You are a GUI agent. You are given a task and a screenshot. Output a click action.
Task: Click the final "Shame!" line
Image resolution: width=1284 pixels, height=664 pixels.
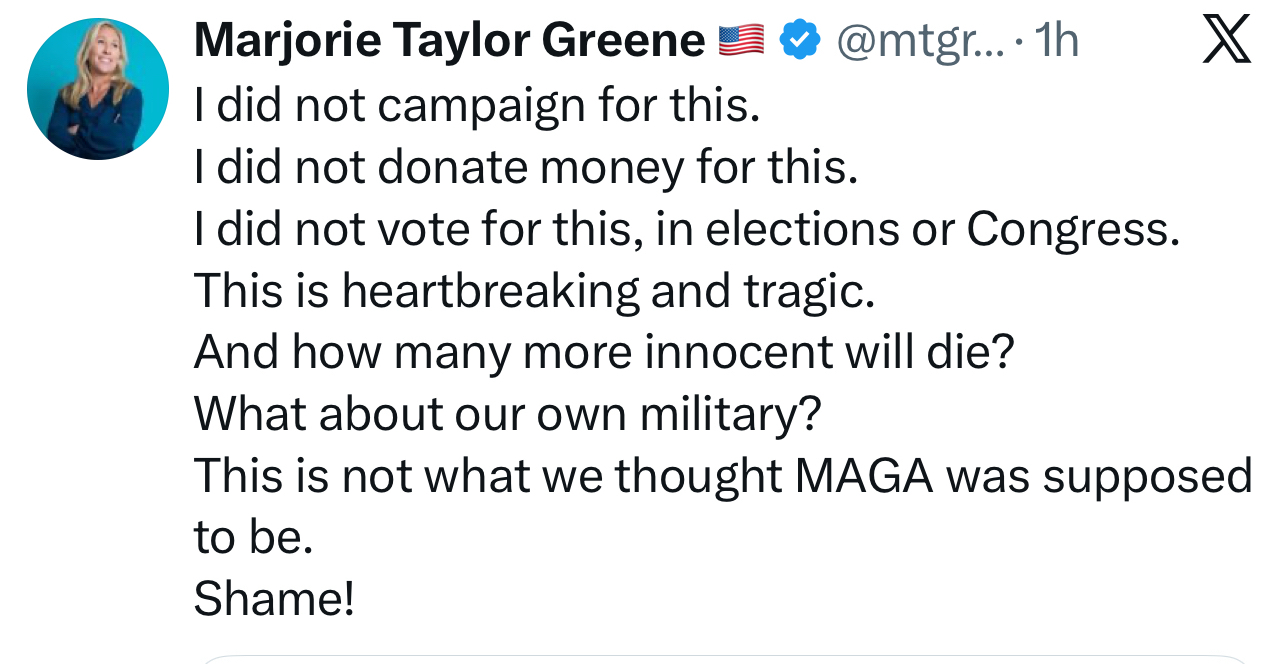coord(273,599)
